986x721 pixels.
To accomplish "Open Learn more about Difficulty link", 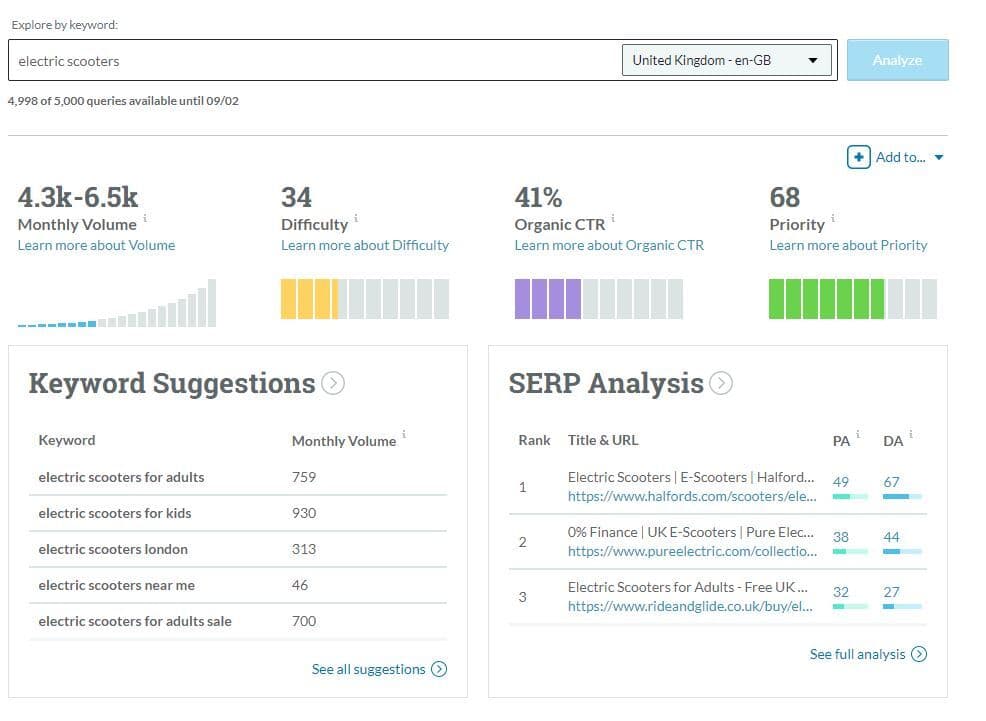I will pyautogui.click(x=365, y=245).
